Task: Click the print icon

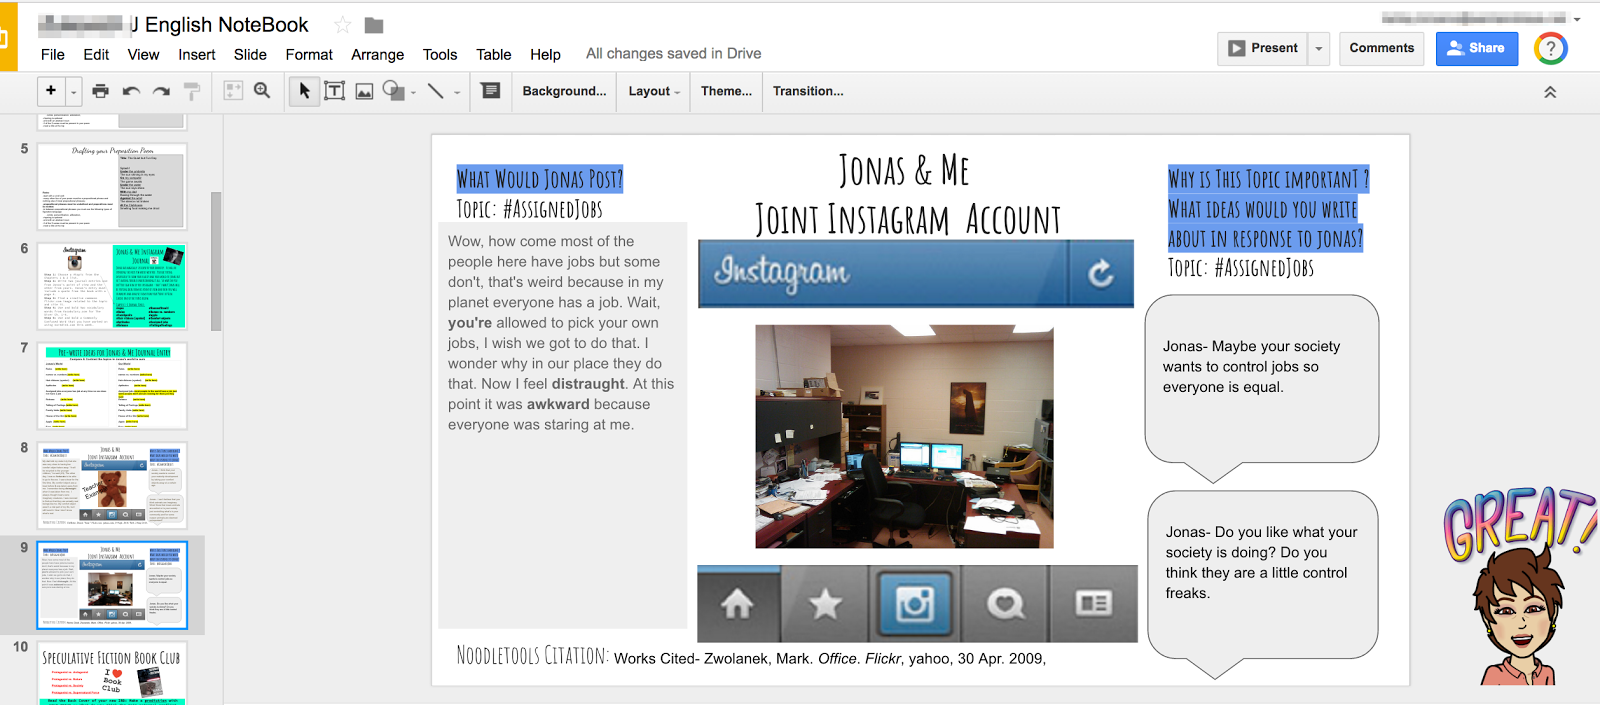Action: point(100,91)
